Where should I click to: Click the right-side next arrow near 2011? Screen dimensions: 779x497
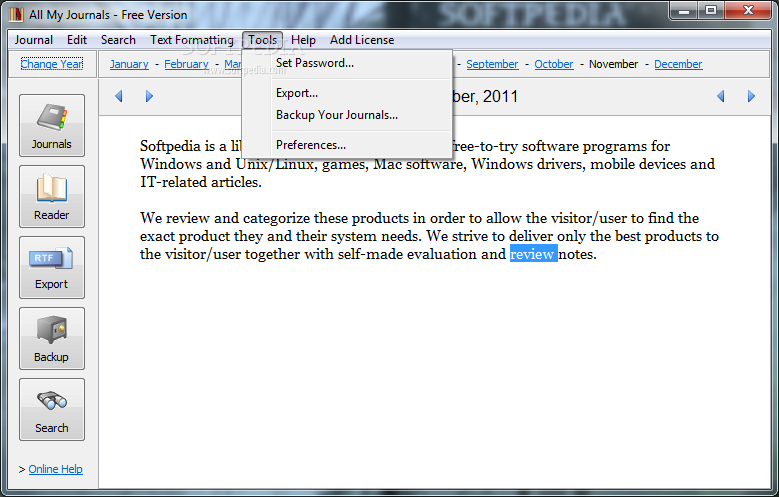751,96
